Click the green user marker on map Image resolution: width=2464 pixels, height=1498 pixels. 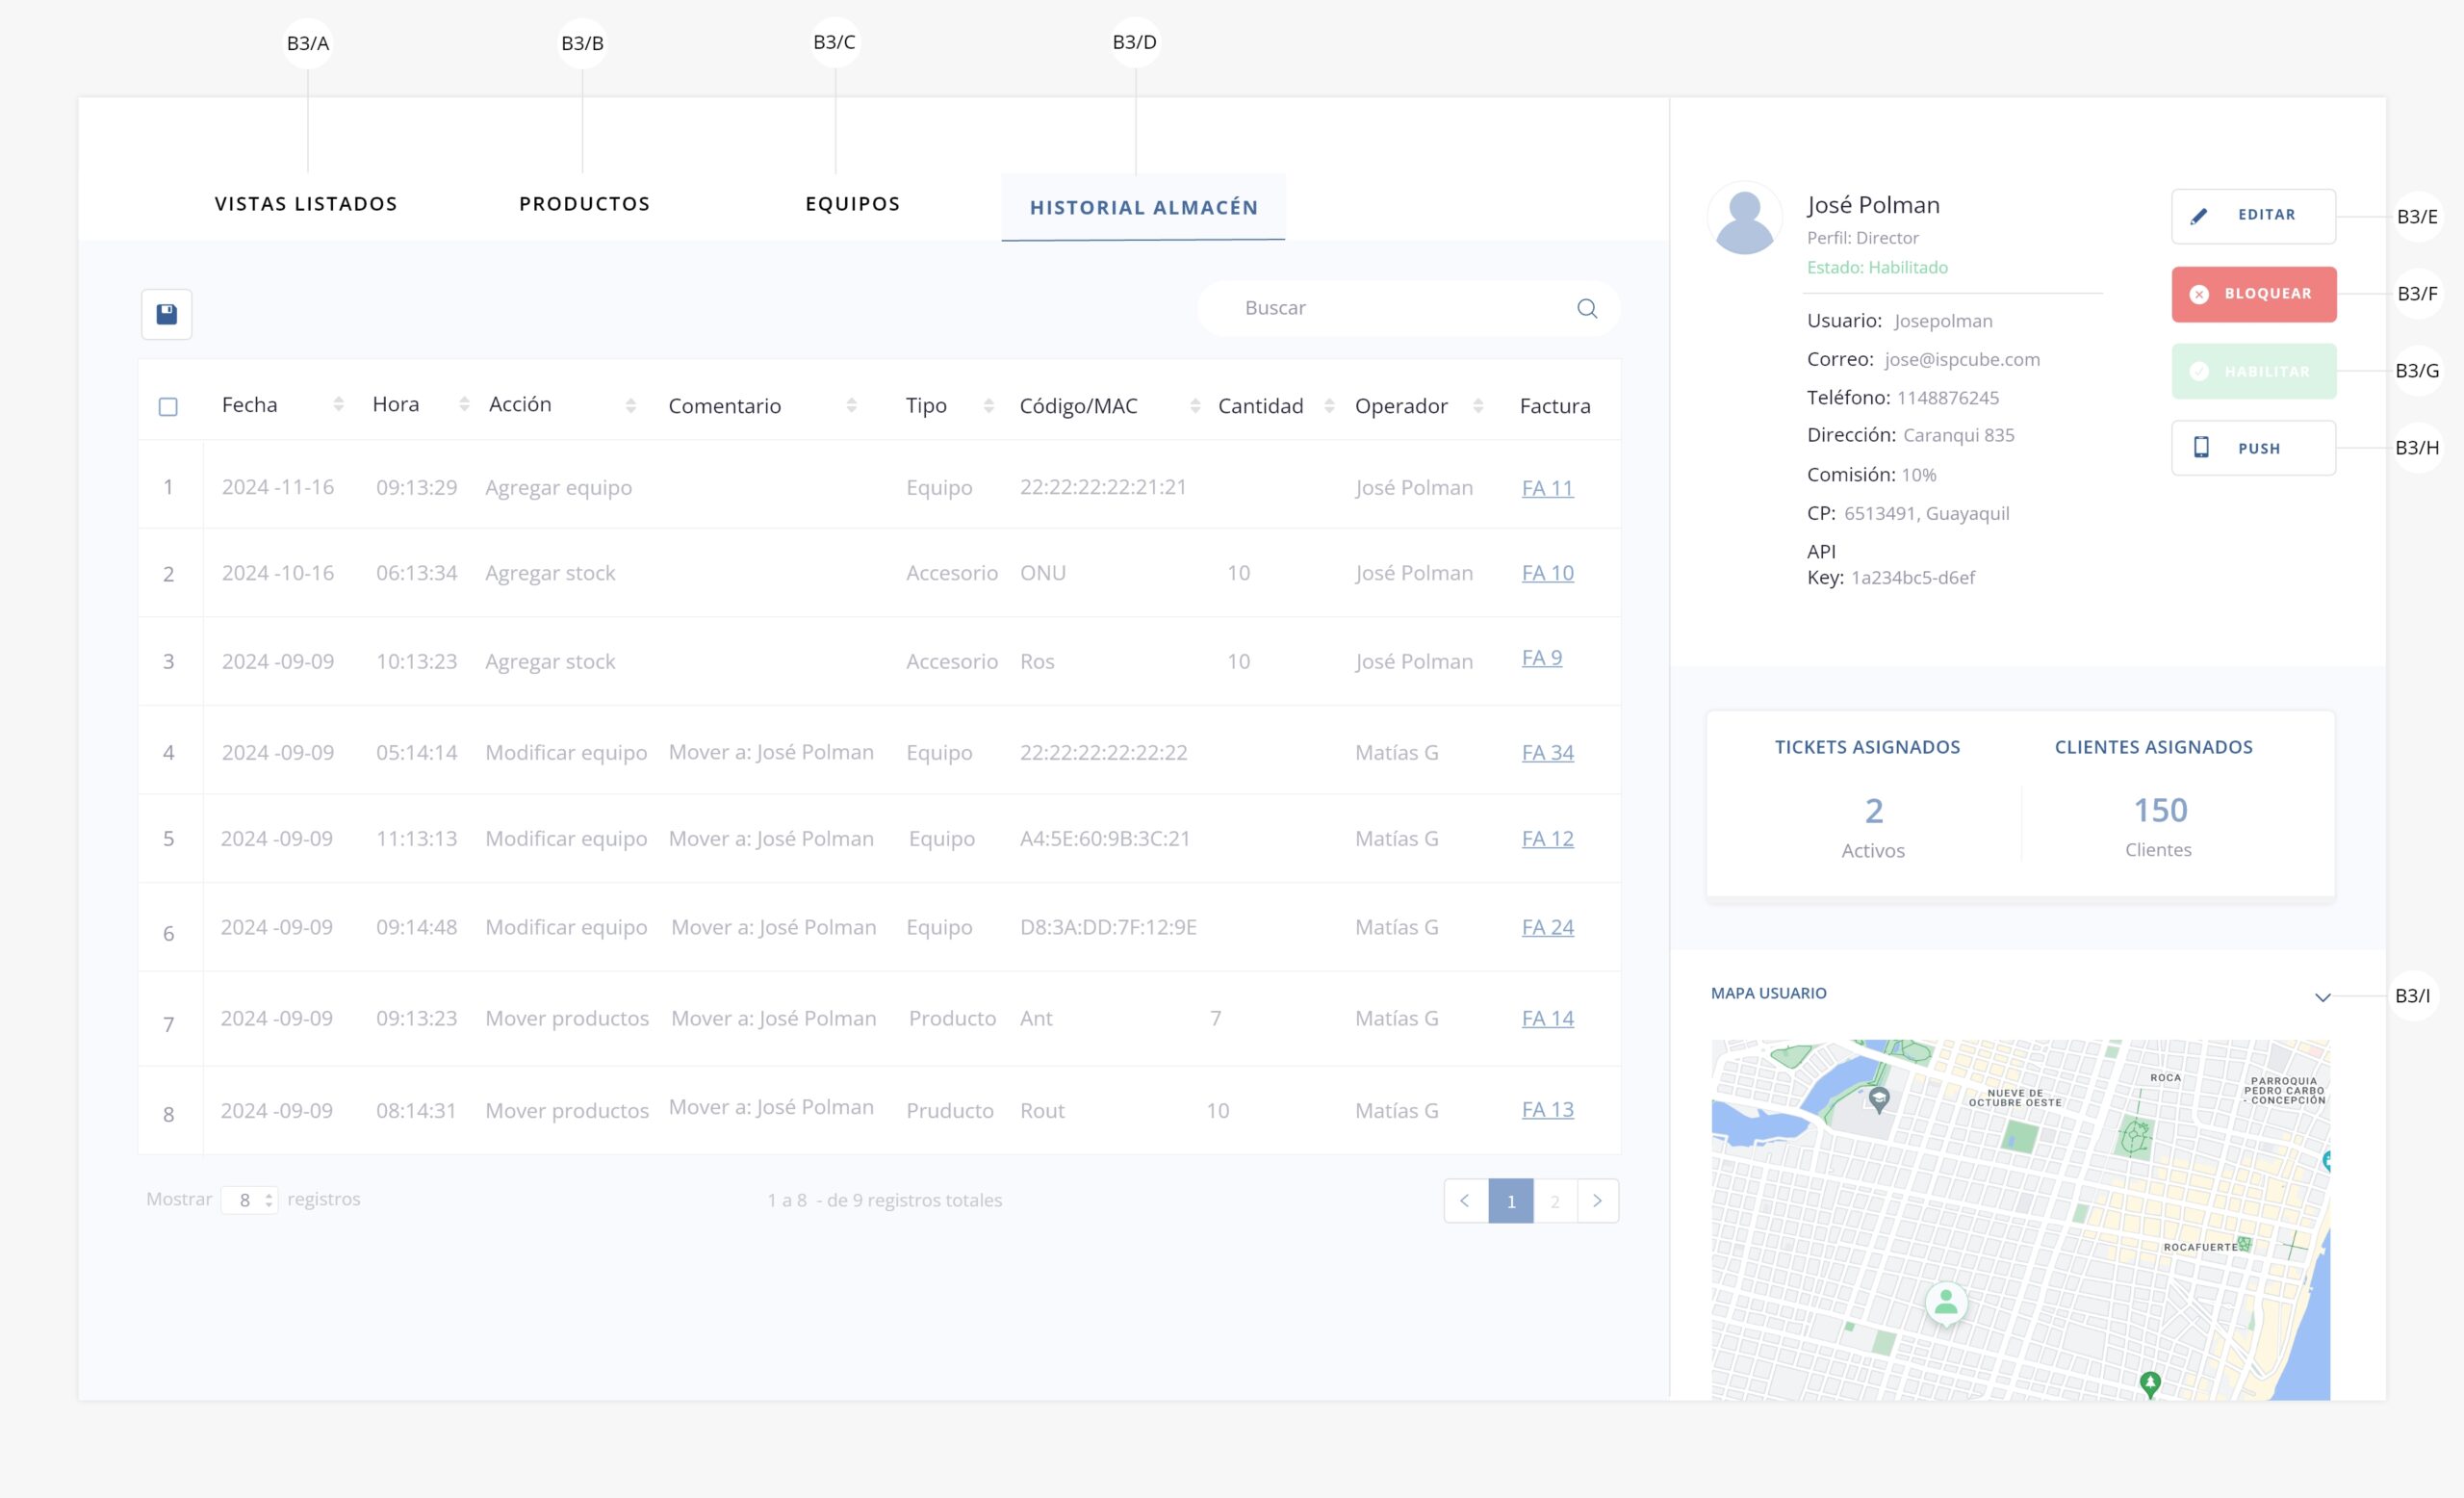coord(1945,1302)
